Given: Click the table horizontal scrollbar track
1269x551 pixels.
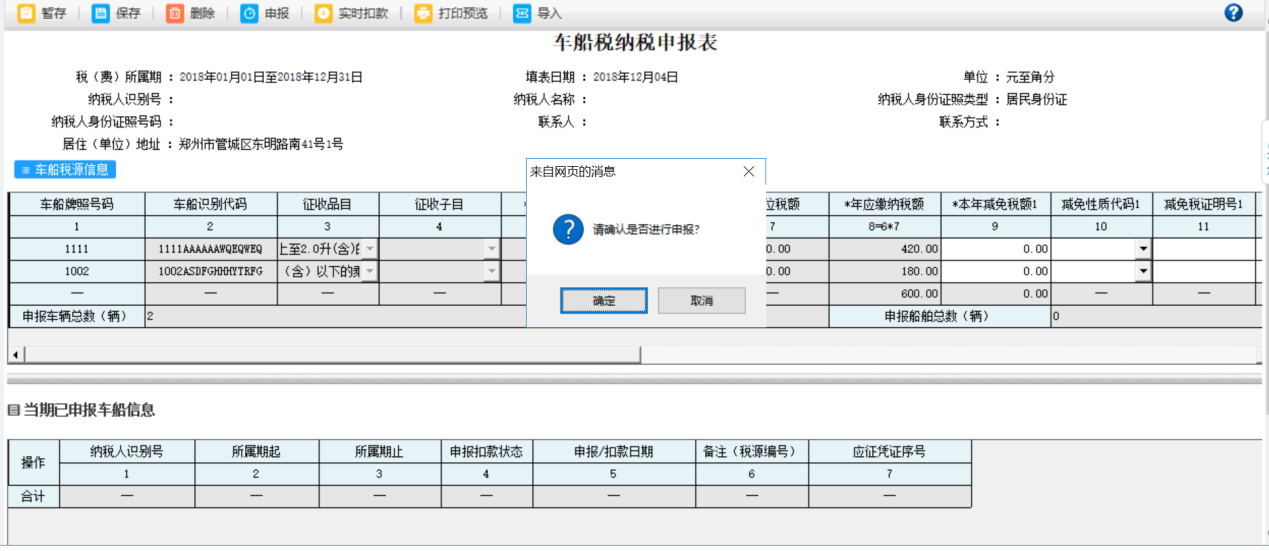Looking at the screenshot, I should [950, 355].
